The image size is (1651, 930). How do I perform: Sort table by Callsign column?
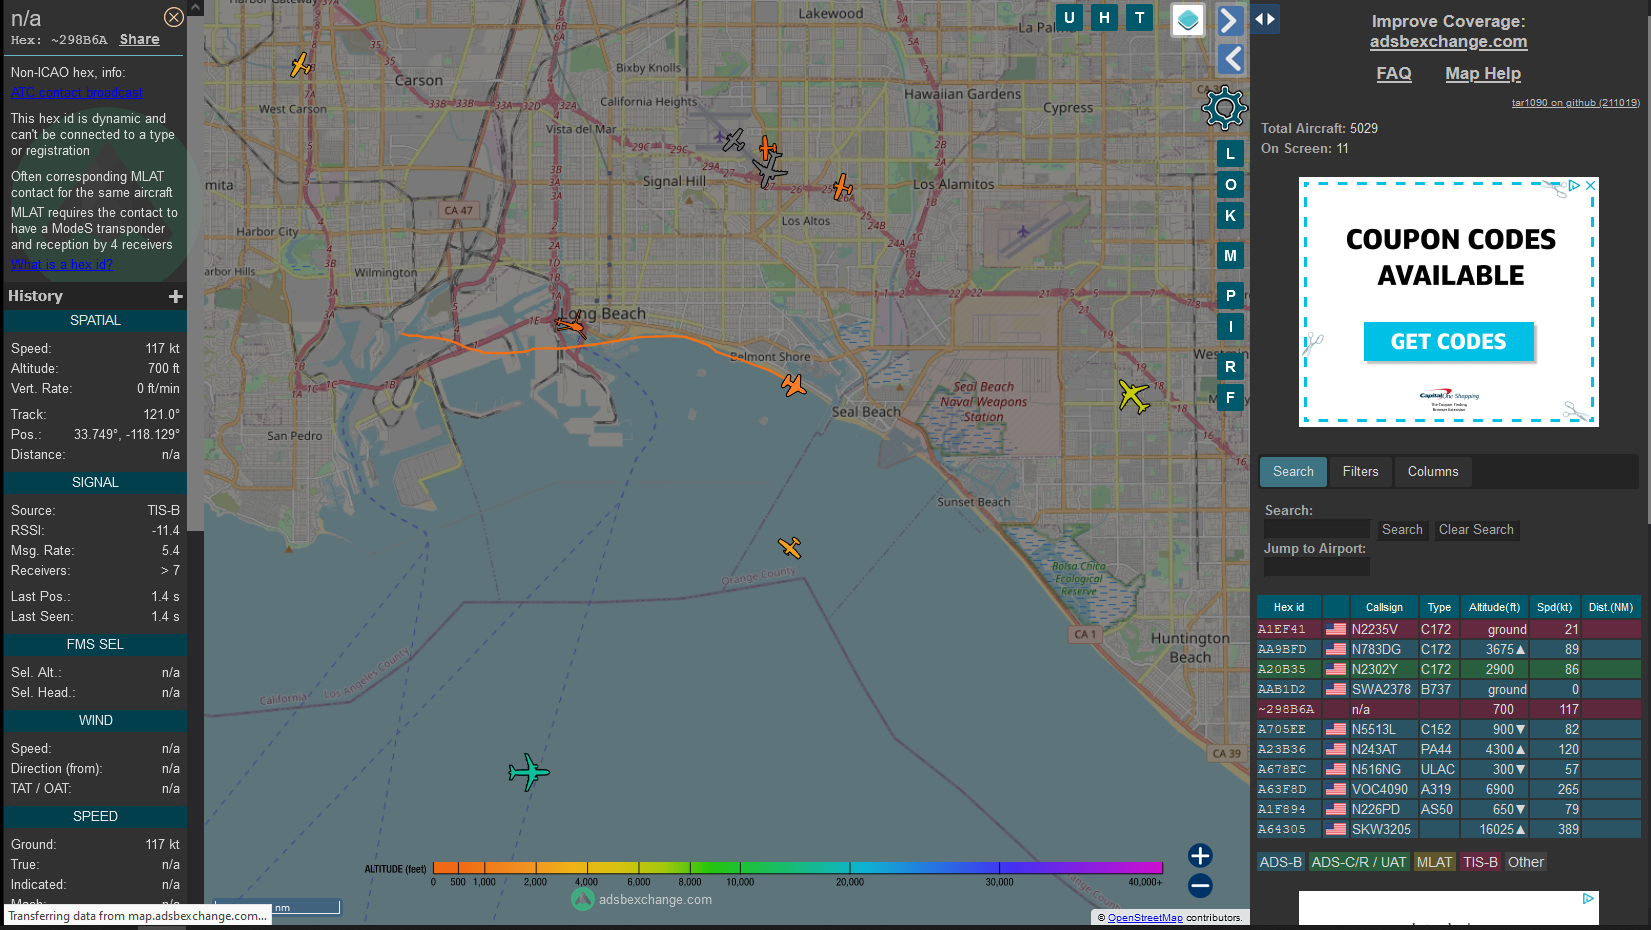(1384, 607)
